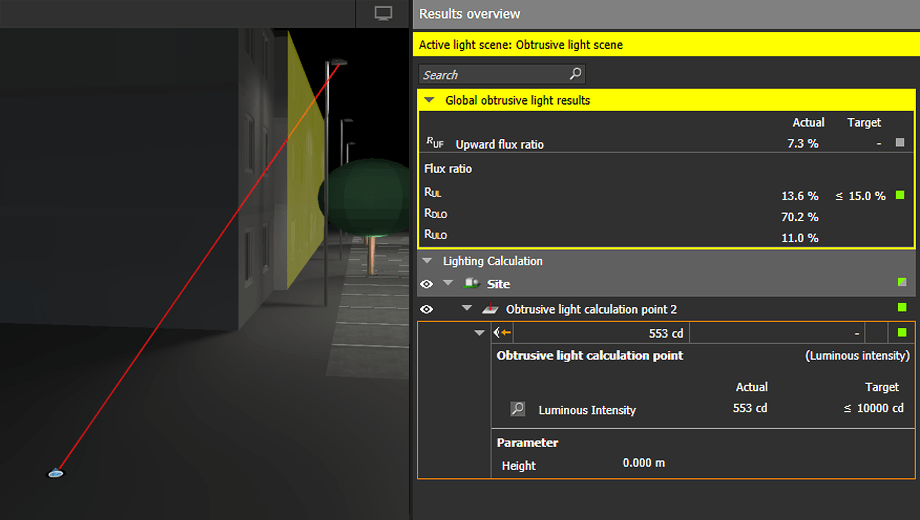Collapse the Global obtrusive light results section
This screenshot has width=920, height=520.
(429, 100)
